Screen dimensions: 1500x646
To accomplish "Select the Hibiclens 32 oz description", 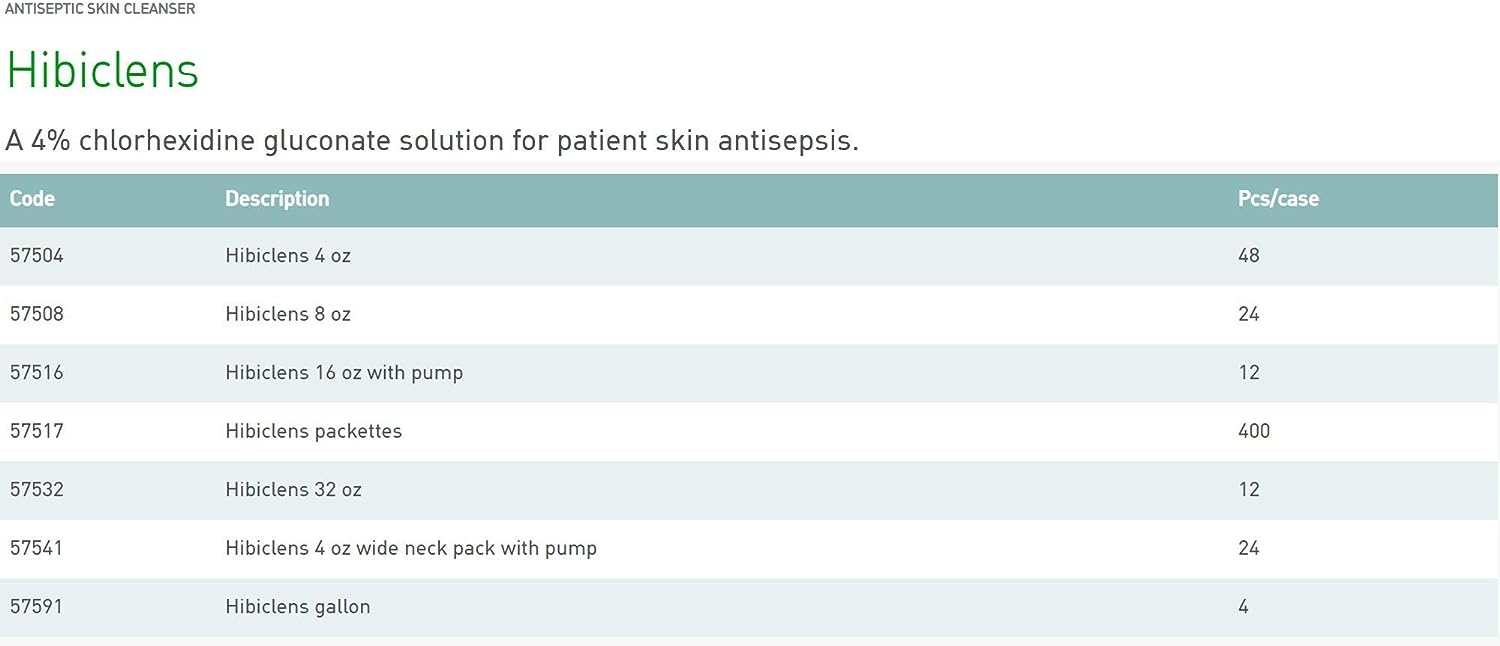I will click(x=293, y=490).
